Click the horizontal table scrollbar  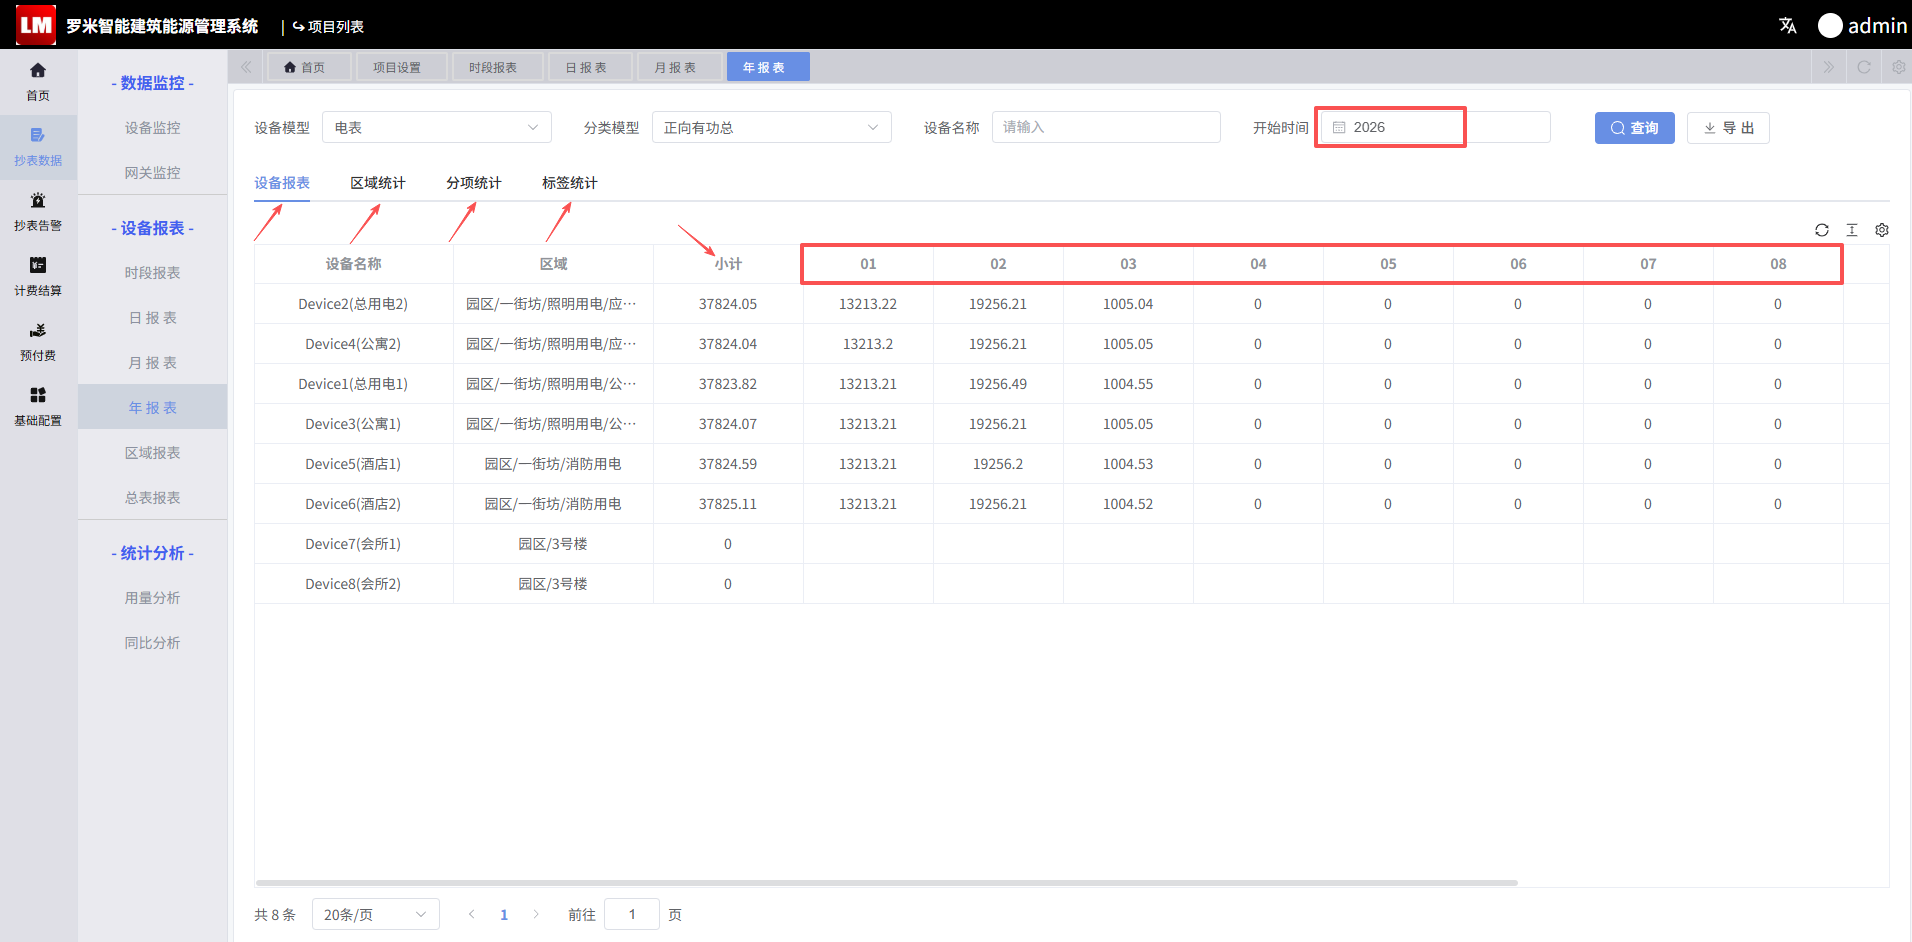pos(887,883)
